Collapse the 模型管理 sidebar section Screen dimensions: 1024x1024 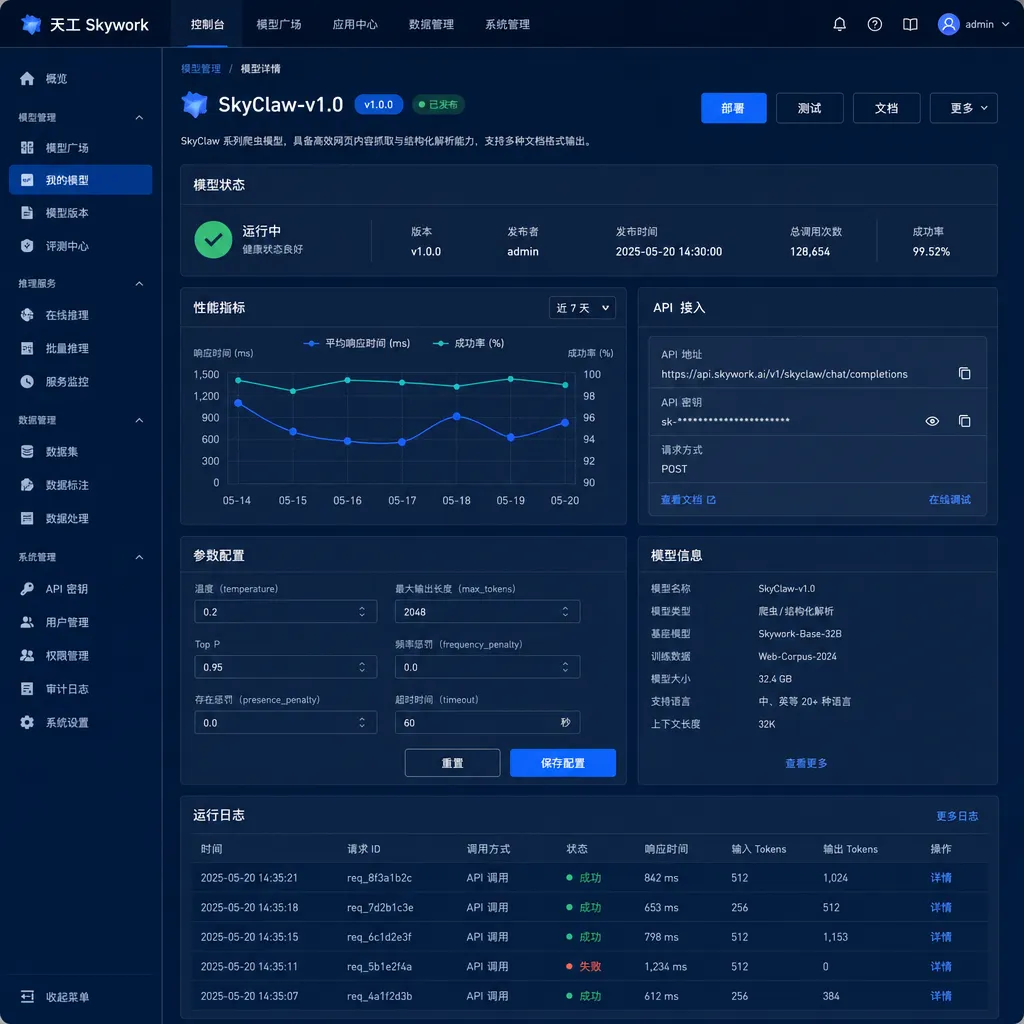pos(139,118)
